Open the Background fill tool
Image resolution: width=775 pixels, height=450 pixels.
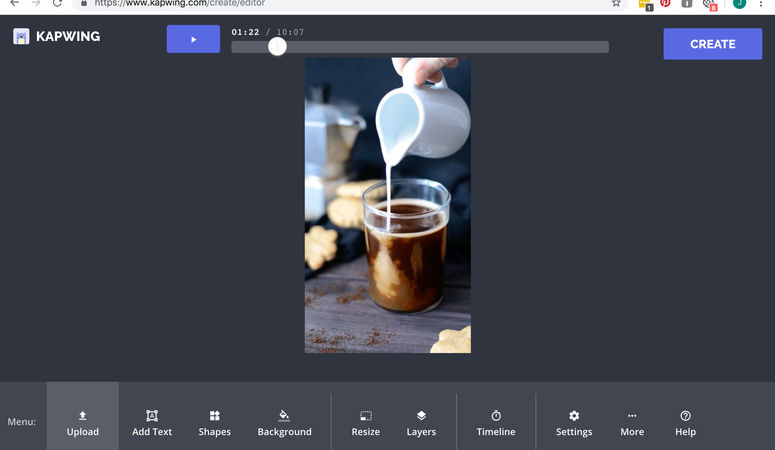click(x=284, y=423)
